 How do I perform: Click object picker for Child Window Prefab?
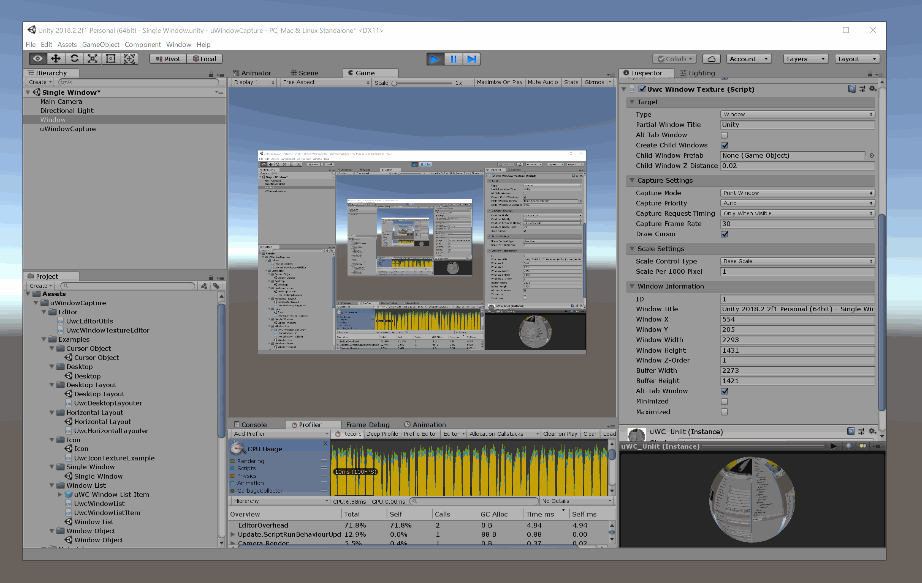[871, 155]
